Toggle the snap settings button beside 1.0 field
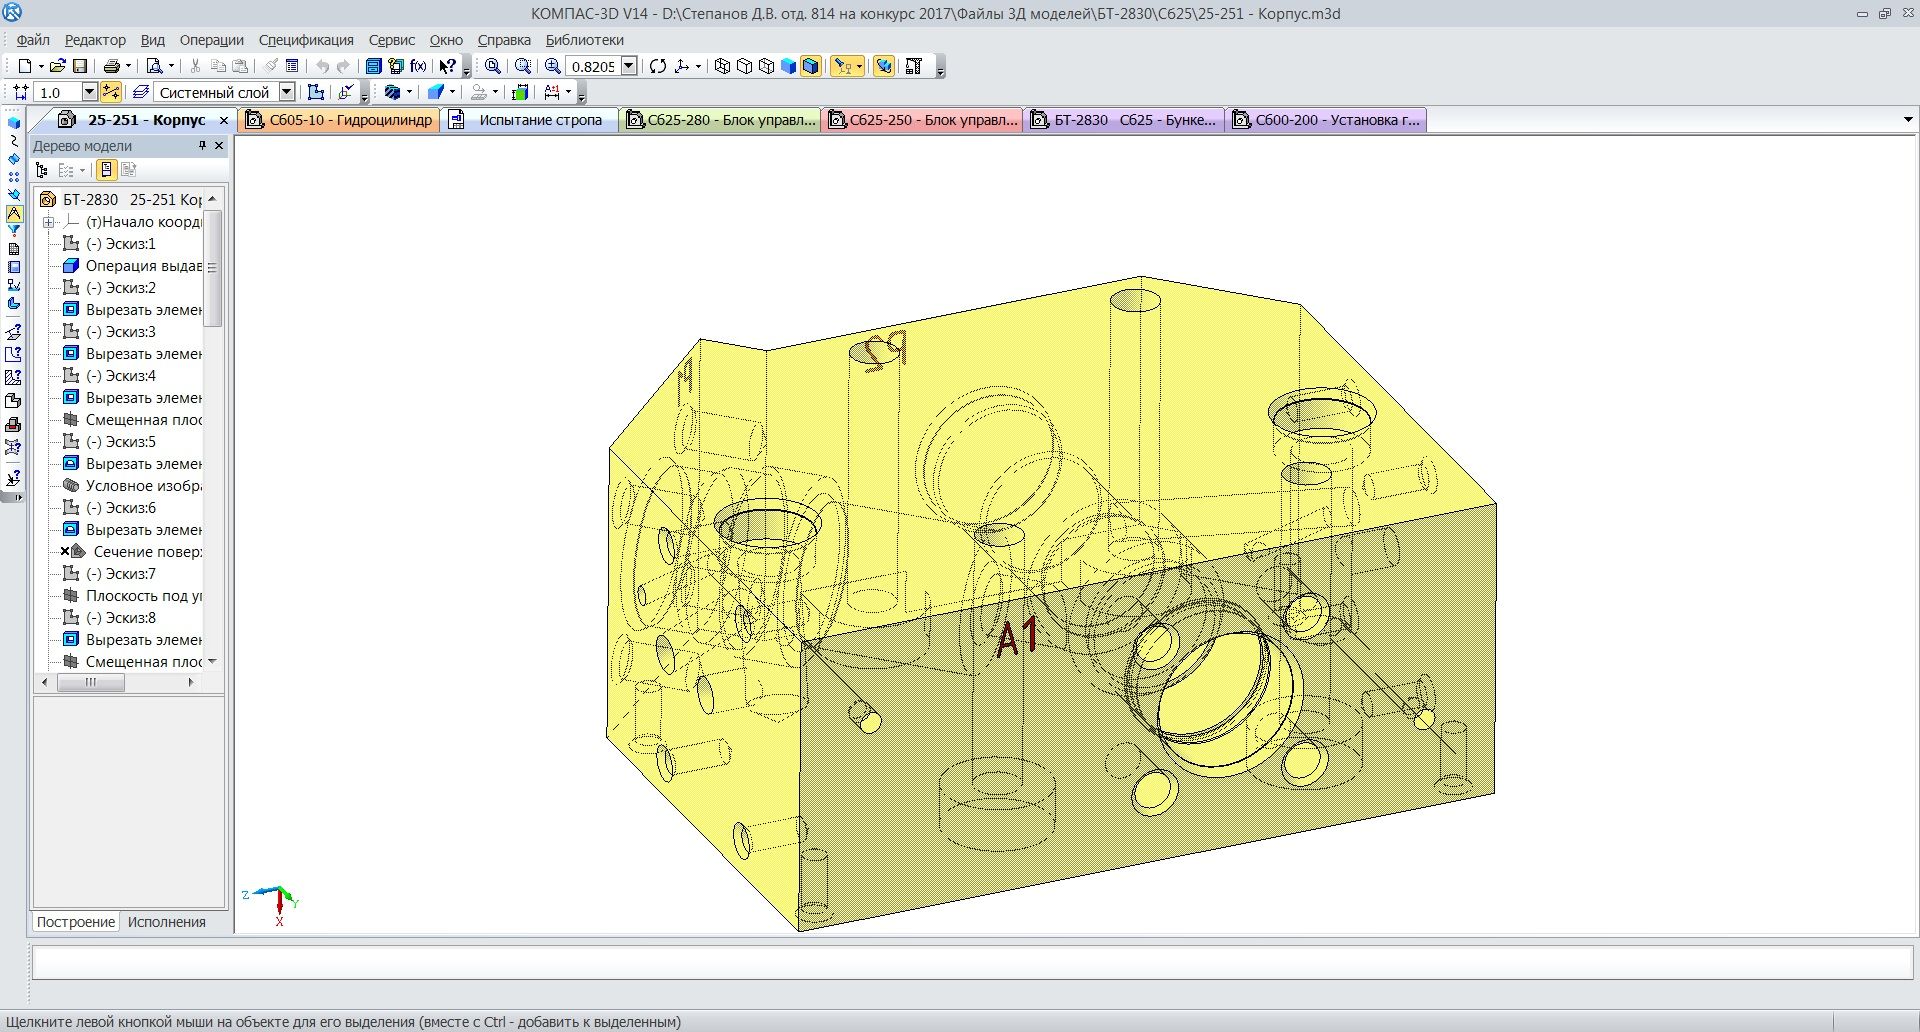1920x1032 pixels. (x=111, y=92)
